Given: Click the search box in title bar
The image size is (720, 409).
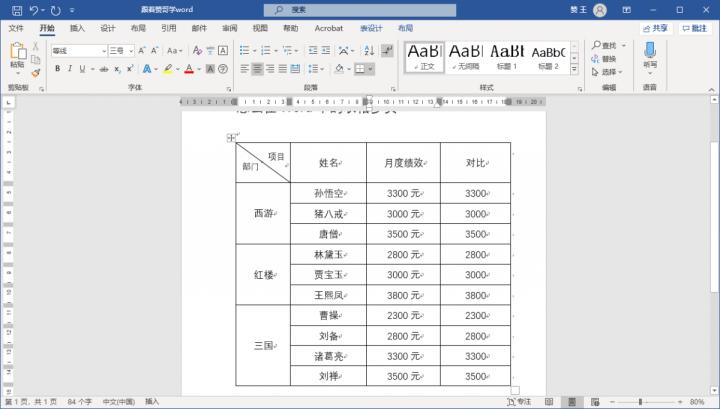Looking at the screenshot, I should point(360,10).
